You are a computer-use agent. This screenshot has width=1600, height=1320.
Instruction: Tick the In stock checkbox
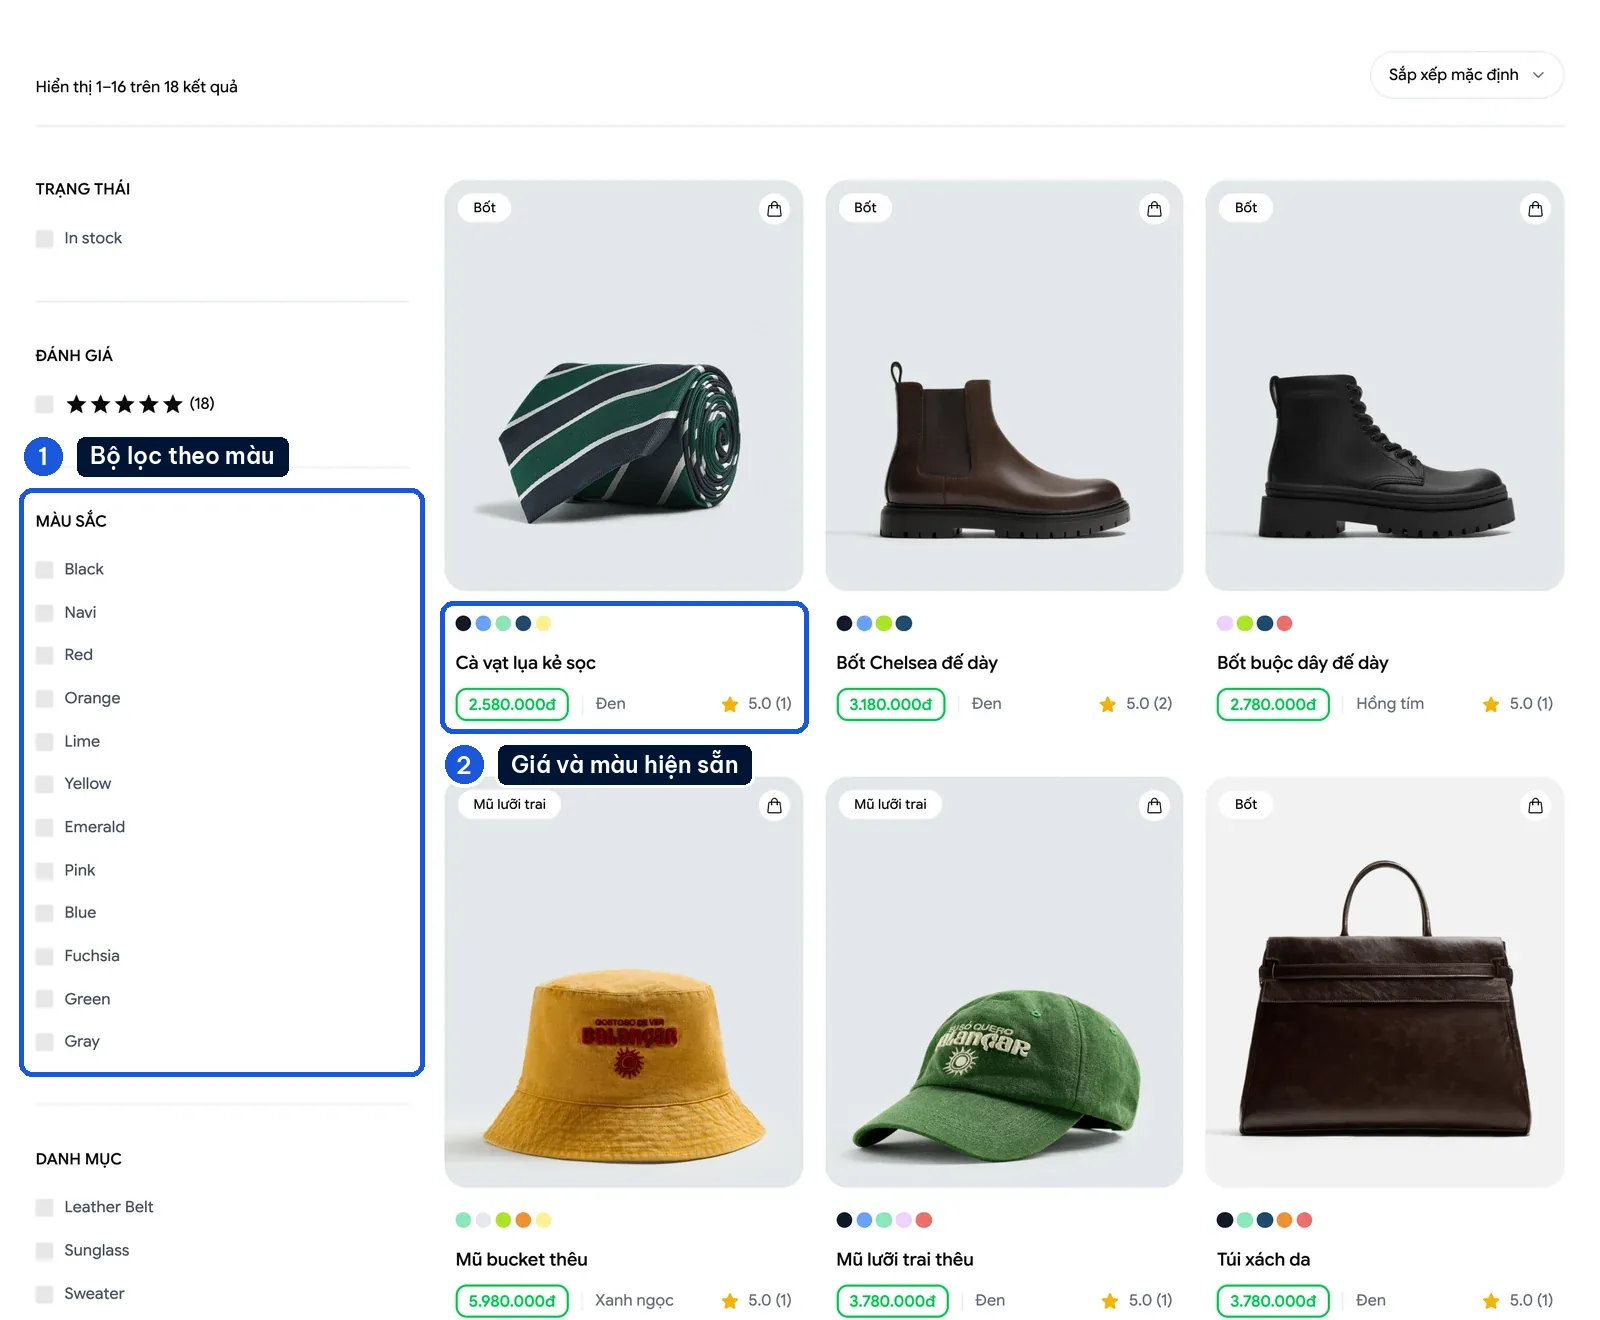tap(45, 239)
